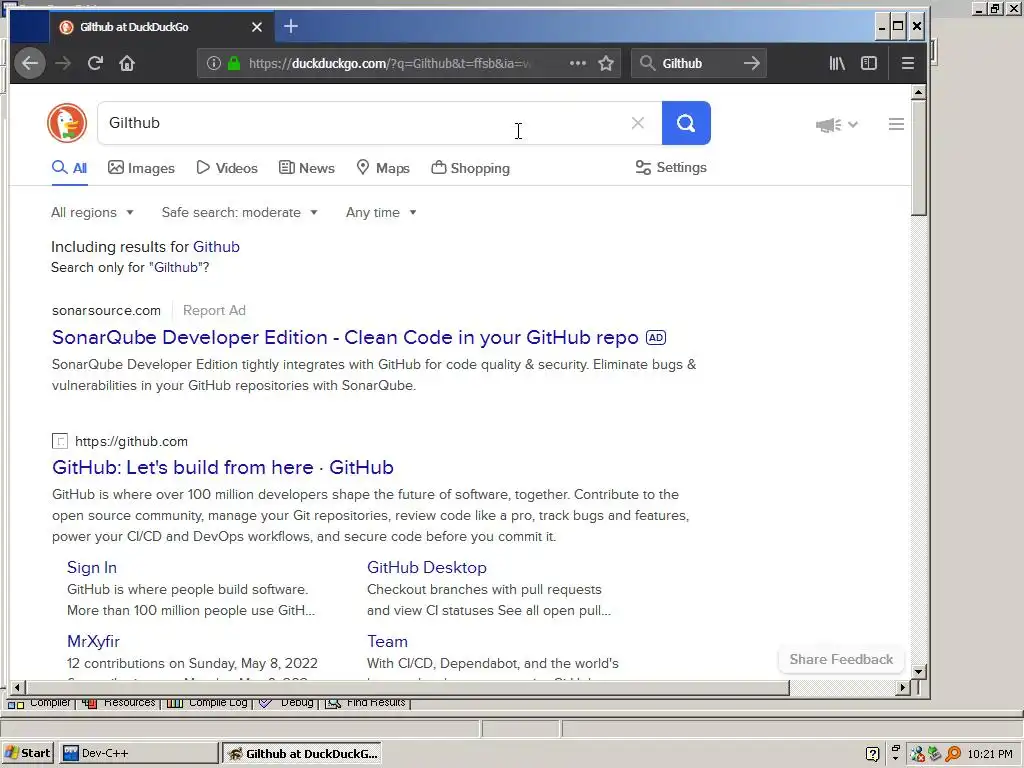Switch to the Shopping tab
The width and height of the screenshot is (1024, 768).
click(x=470, y=168)
